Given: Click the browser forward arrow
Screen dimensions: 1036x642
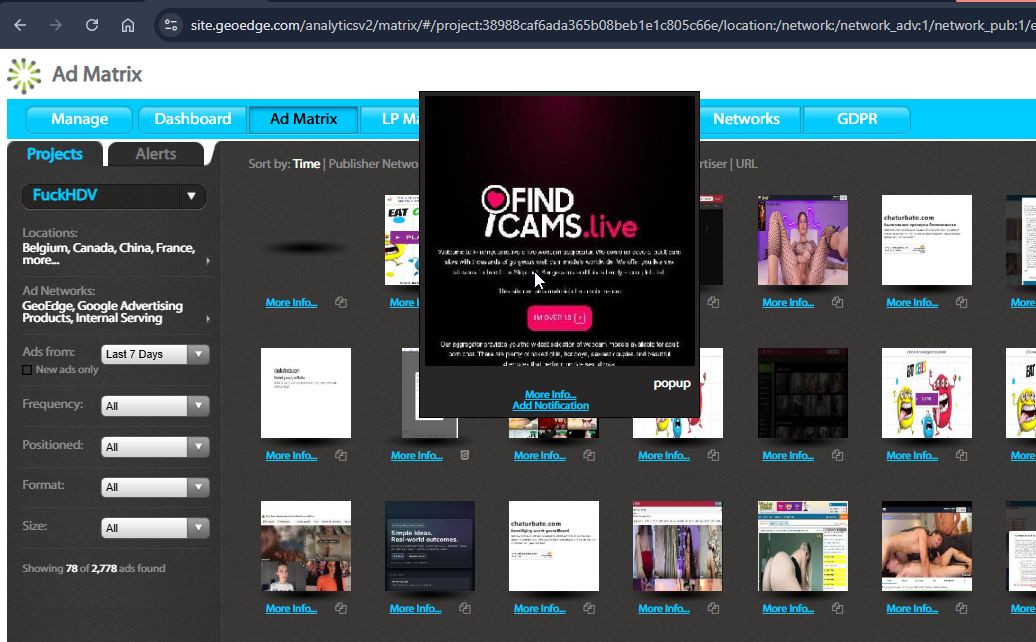Looking at the screenshot, I should pyautogui.click(x=56, y=25).
